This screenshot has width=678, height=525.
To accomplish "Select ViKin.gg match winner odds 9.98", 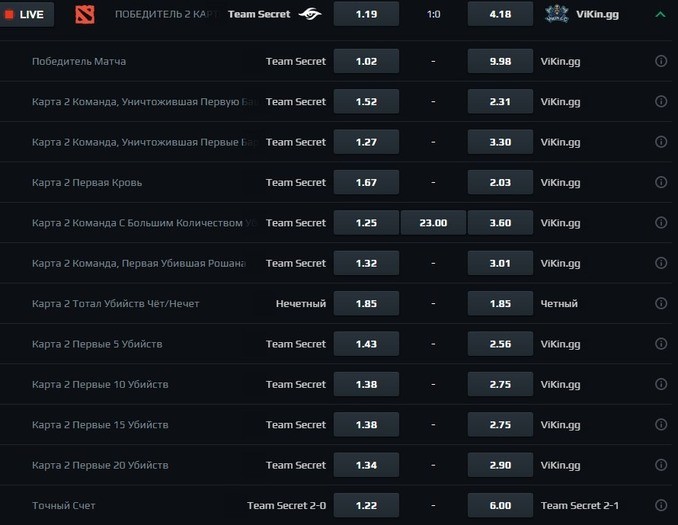I will point(500,61).
